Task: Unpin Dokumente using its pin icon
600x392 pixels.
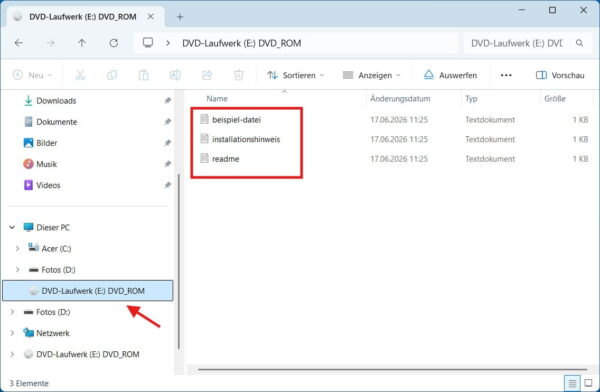Action: click(x=167, y=121)
